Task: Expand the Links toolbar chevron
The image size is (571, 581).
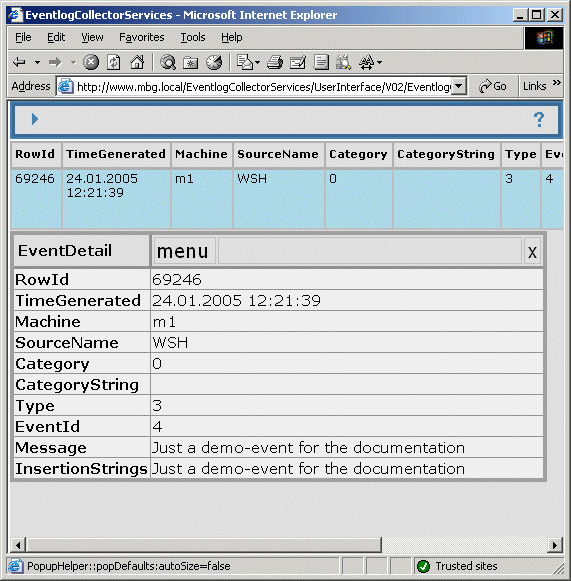Action: click(557, 83)
